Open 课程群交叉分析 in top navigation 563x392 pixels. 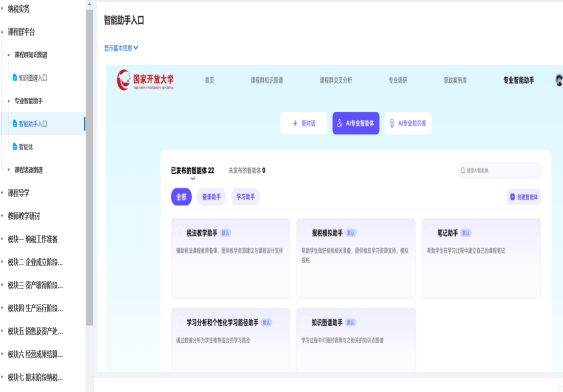[336, 80]
